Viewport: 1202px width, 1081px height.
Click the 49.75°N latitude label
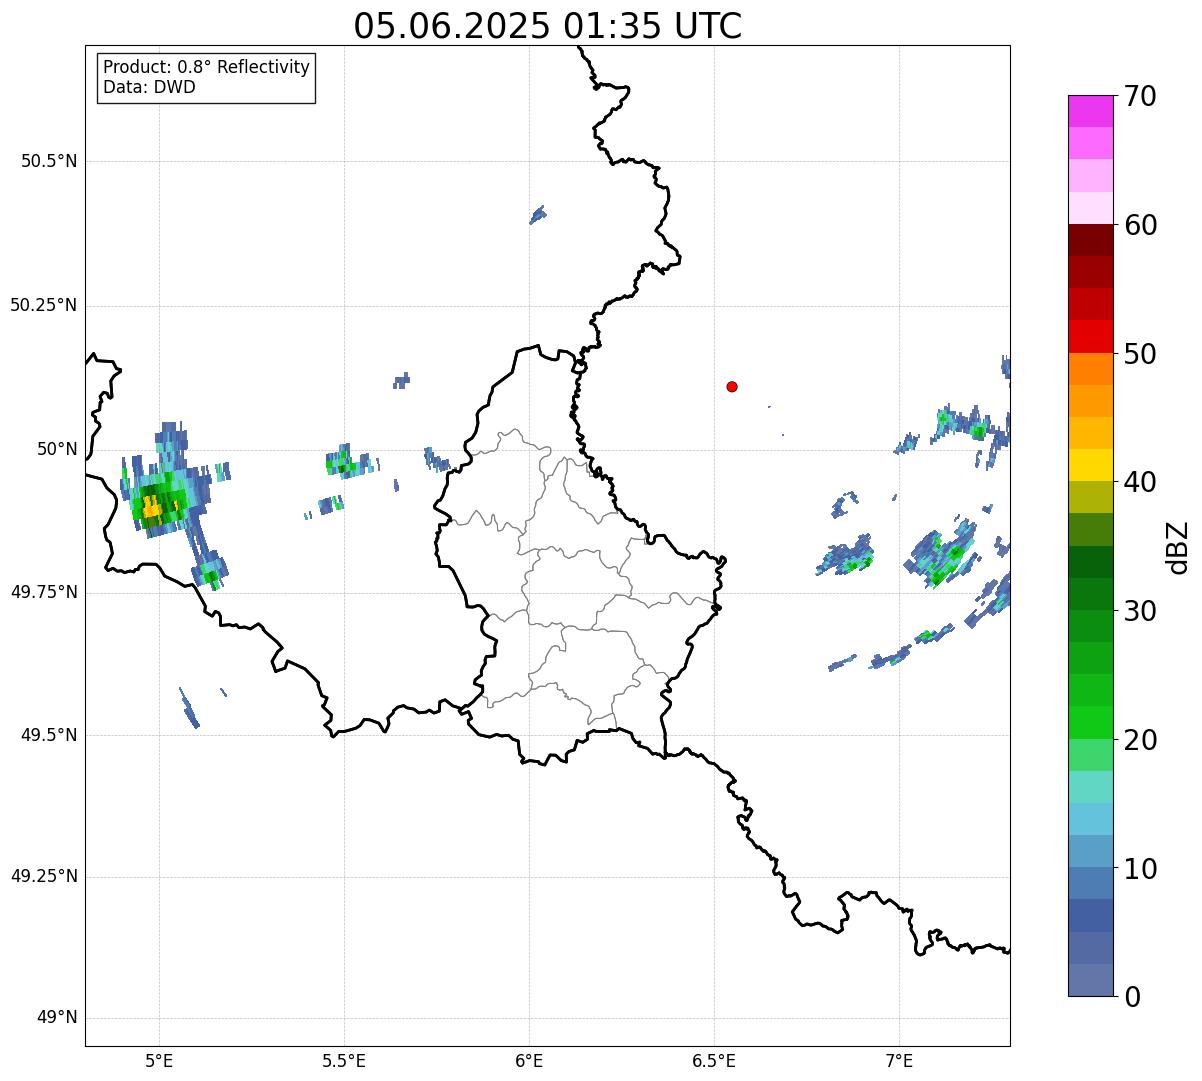44,592
